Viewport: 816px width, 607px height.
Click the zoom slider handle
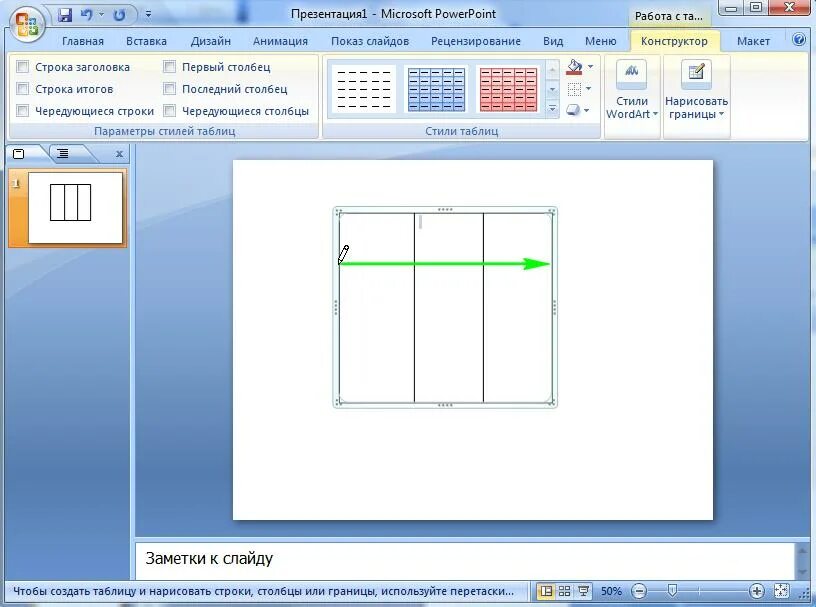tap(672, 590)
